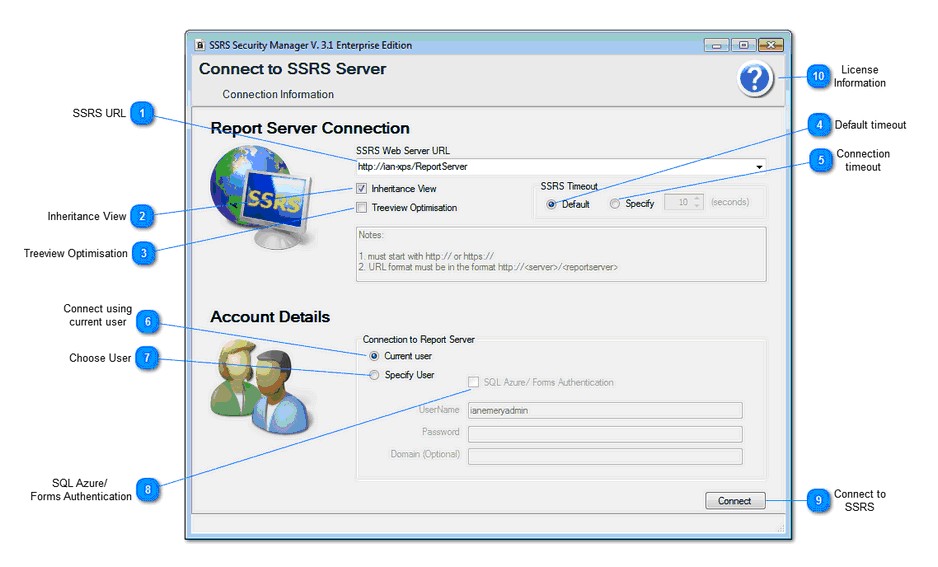The height and width of the screenshot is (567, 938).
Task: Click the UserName text field
Action: [605, 410]
